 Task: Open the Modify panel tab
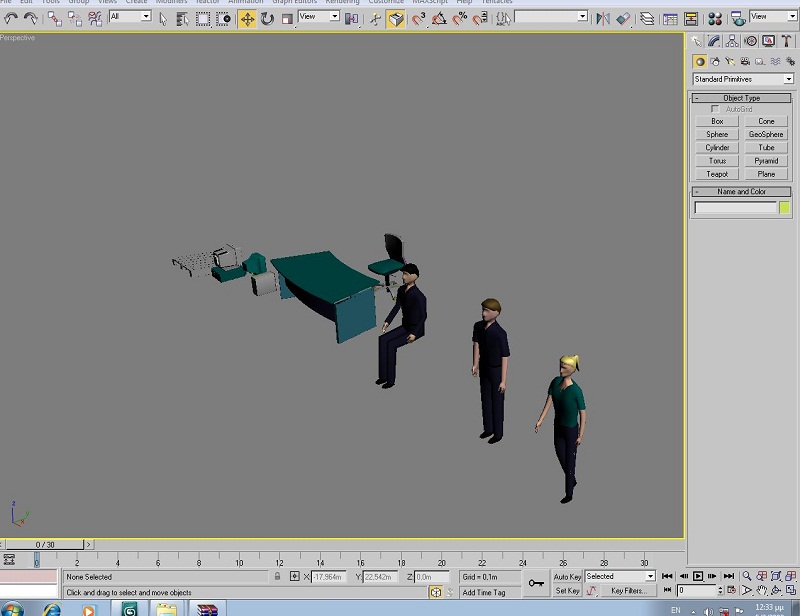[x=714, y=41]
